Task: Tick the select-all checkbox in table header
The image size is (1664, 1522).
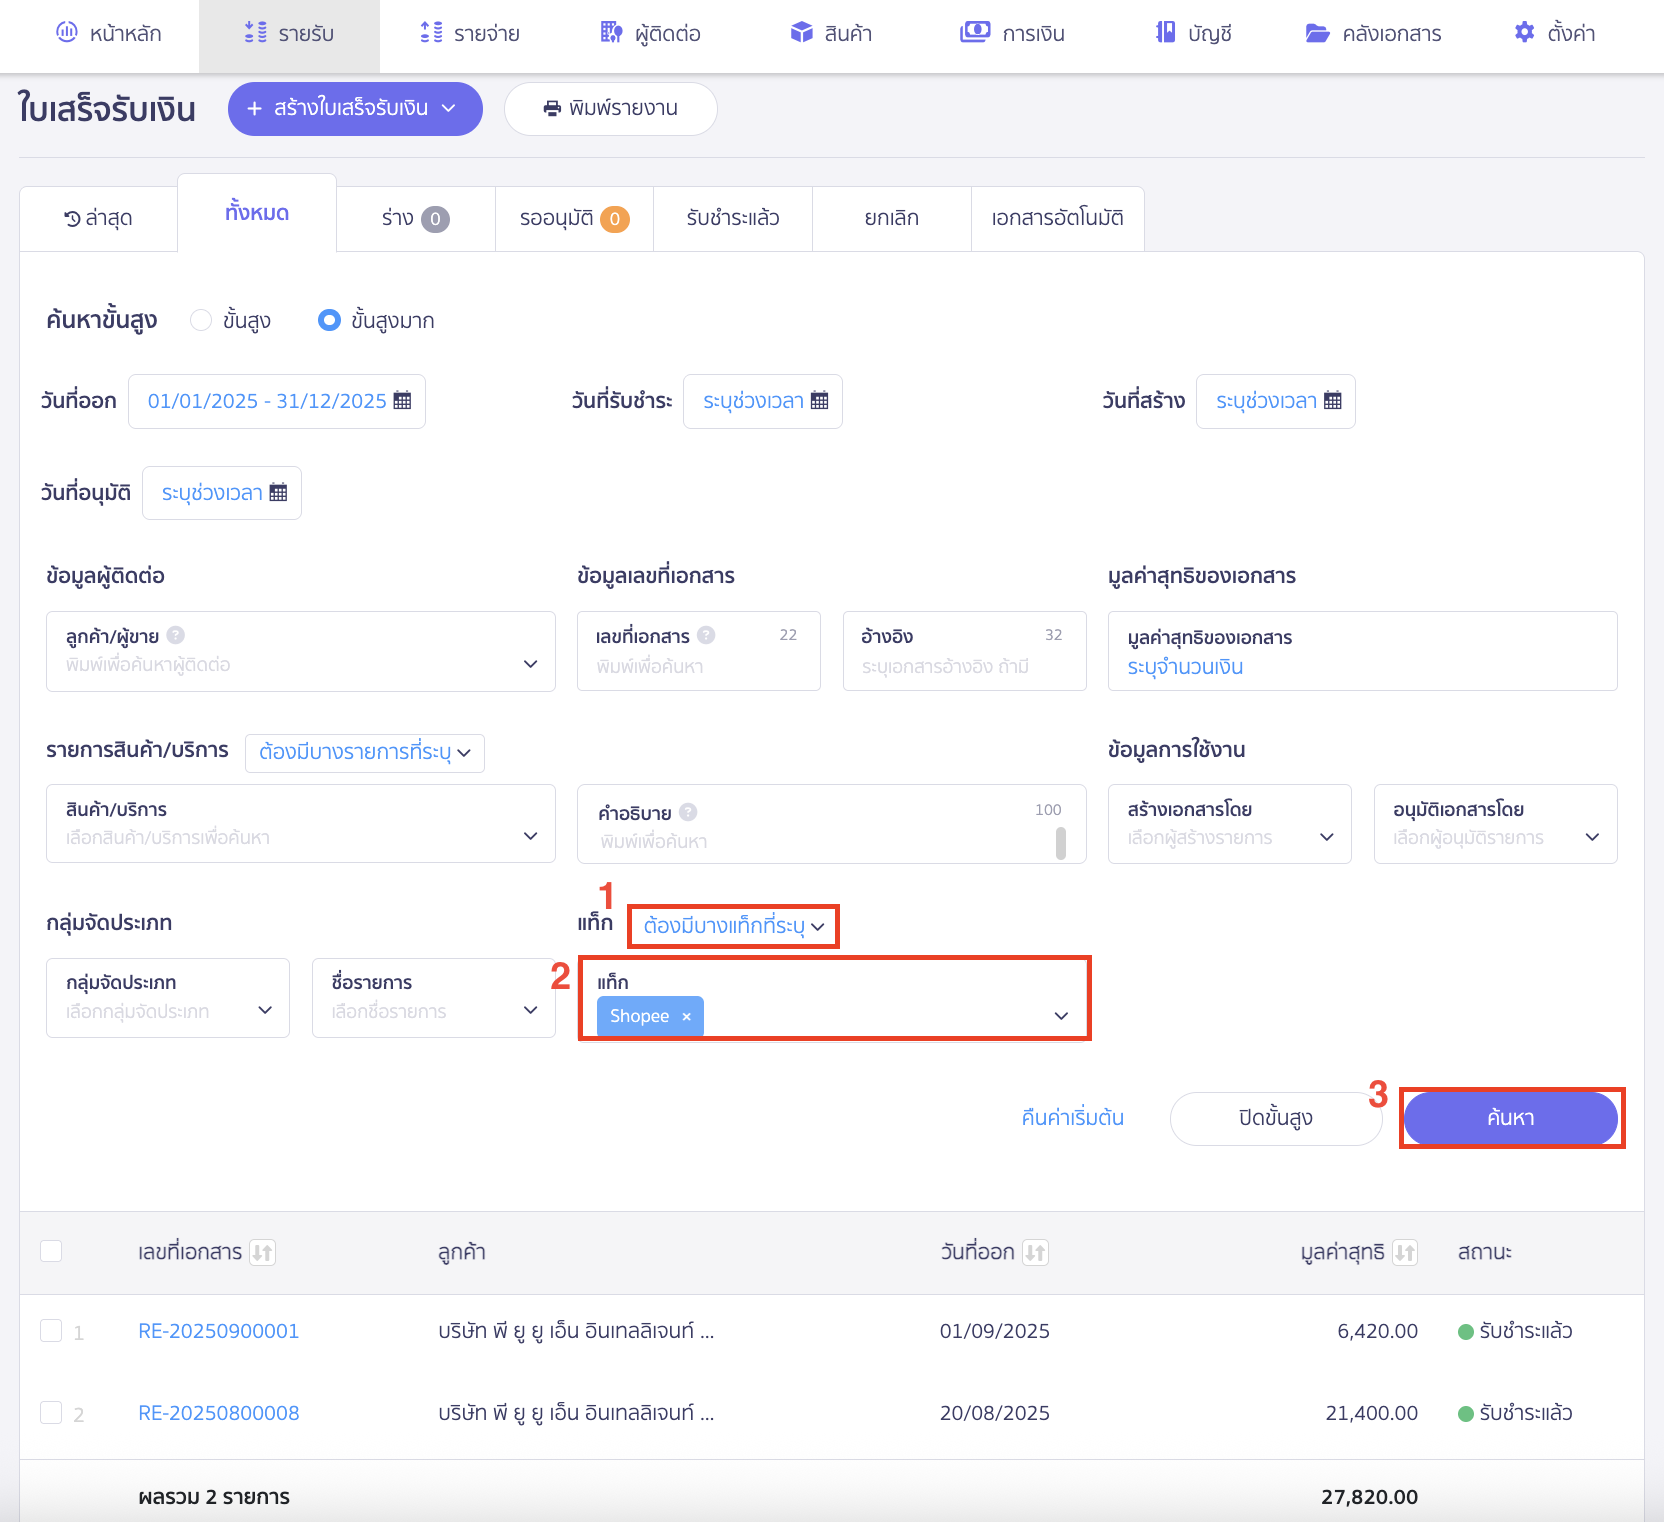Action: coord(51,1251)
